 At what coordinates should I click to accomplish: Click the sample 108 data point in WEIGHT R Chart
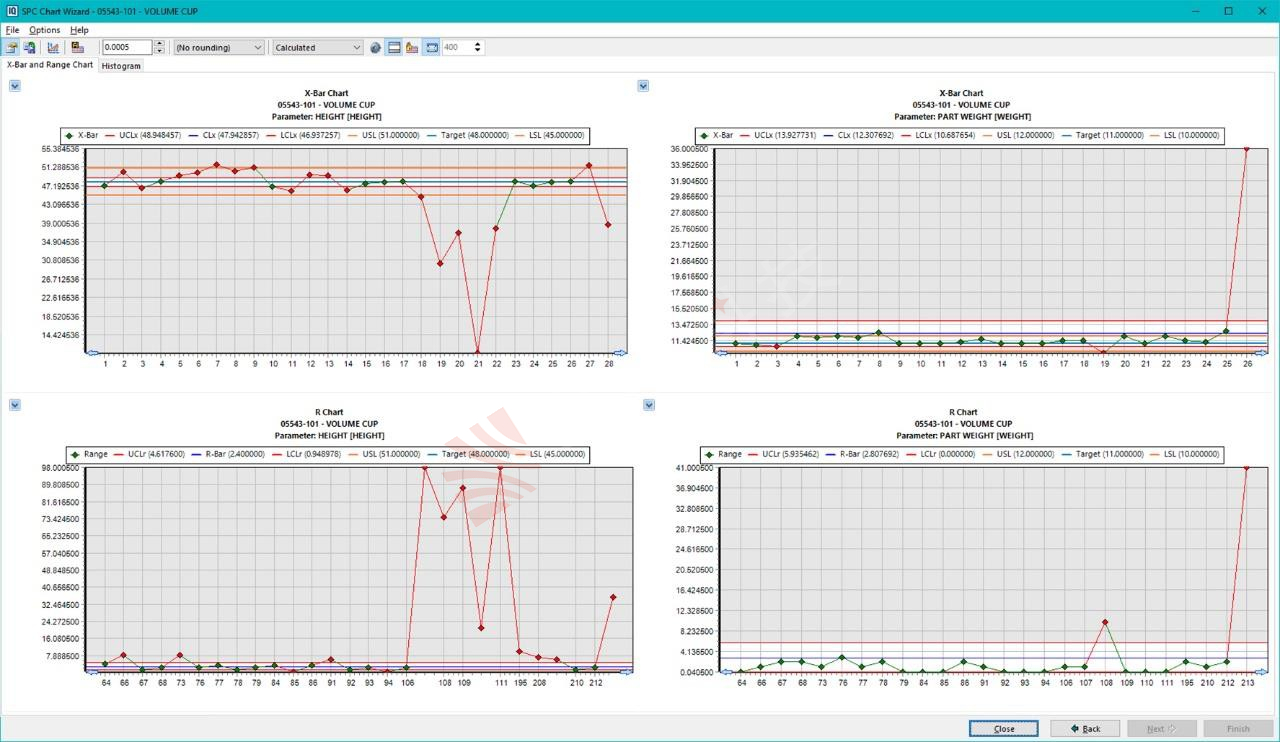[1105, 622]
